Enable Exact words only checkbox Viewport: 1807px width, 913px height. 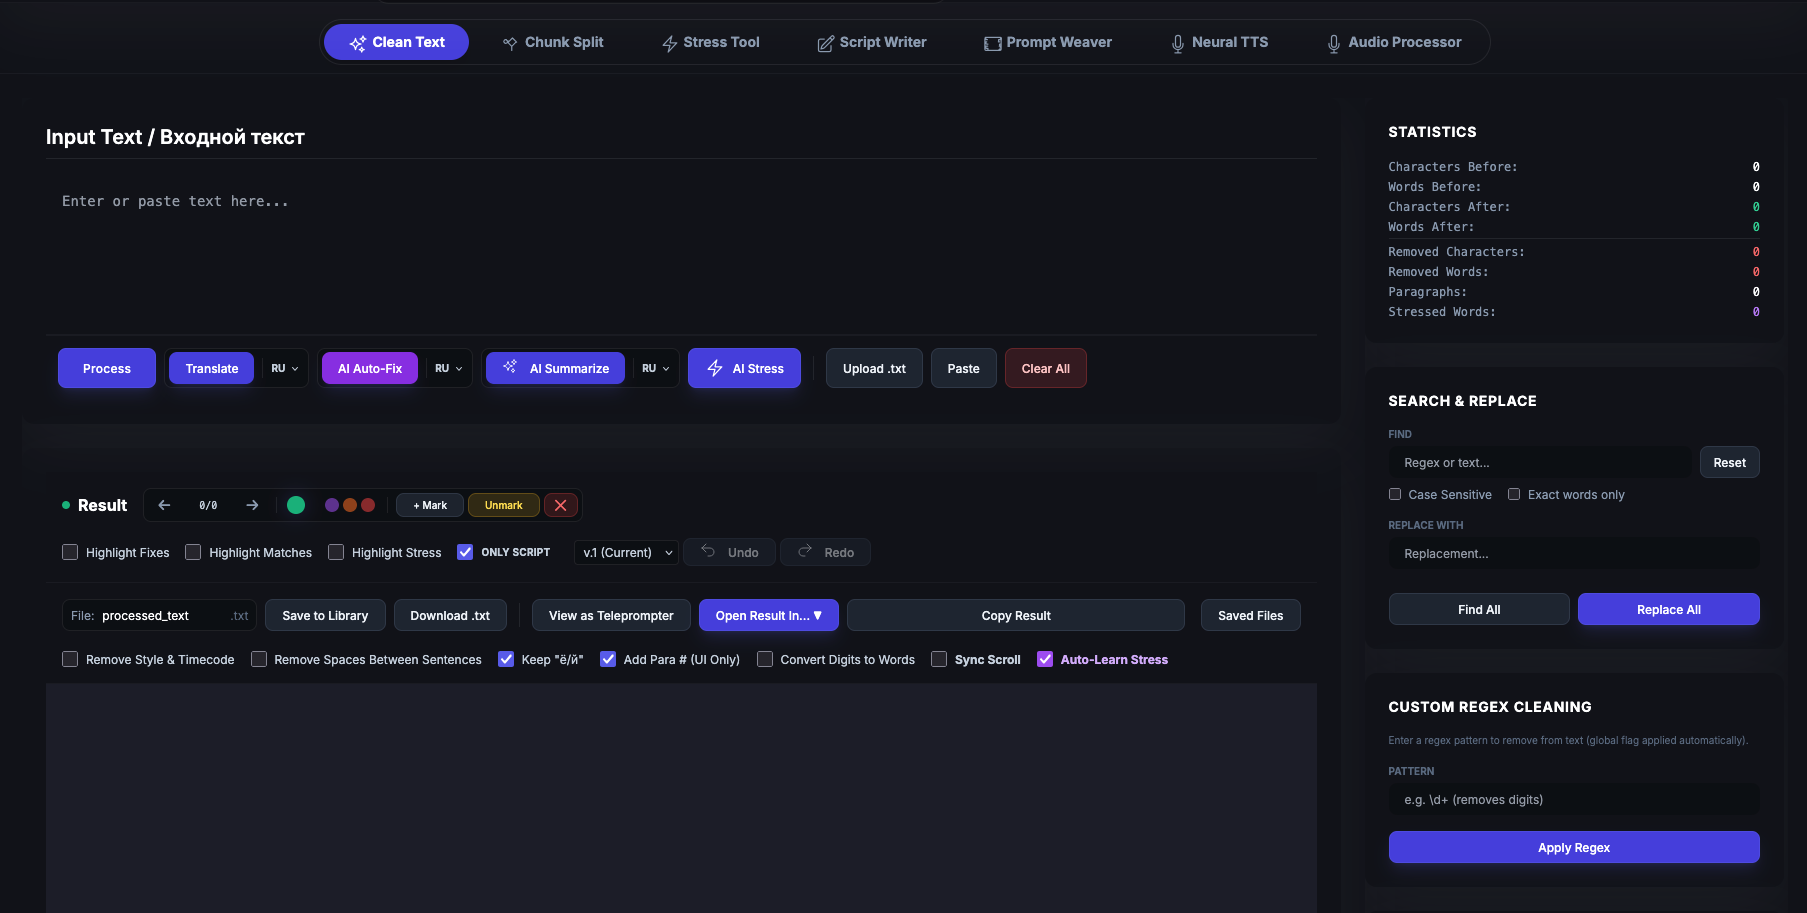coord(1514,494)
